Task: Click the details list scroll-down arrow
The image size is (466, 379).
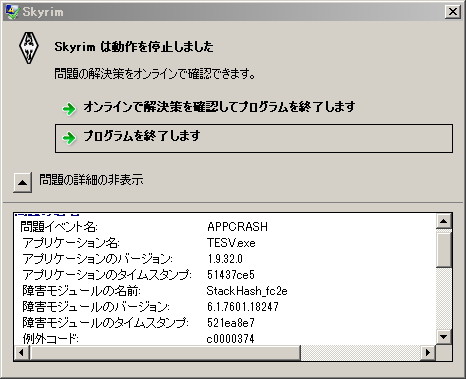Action: point(443,336)
